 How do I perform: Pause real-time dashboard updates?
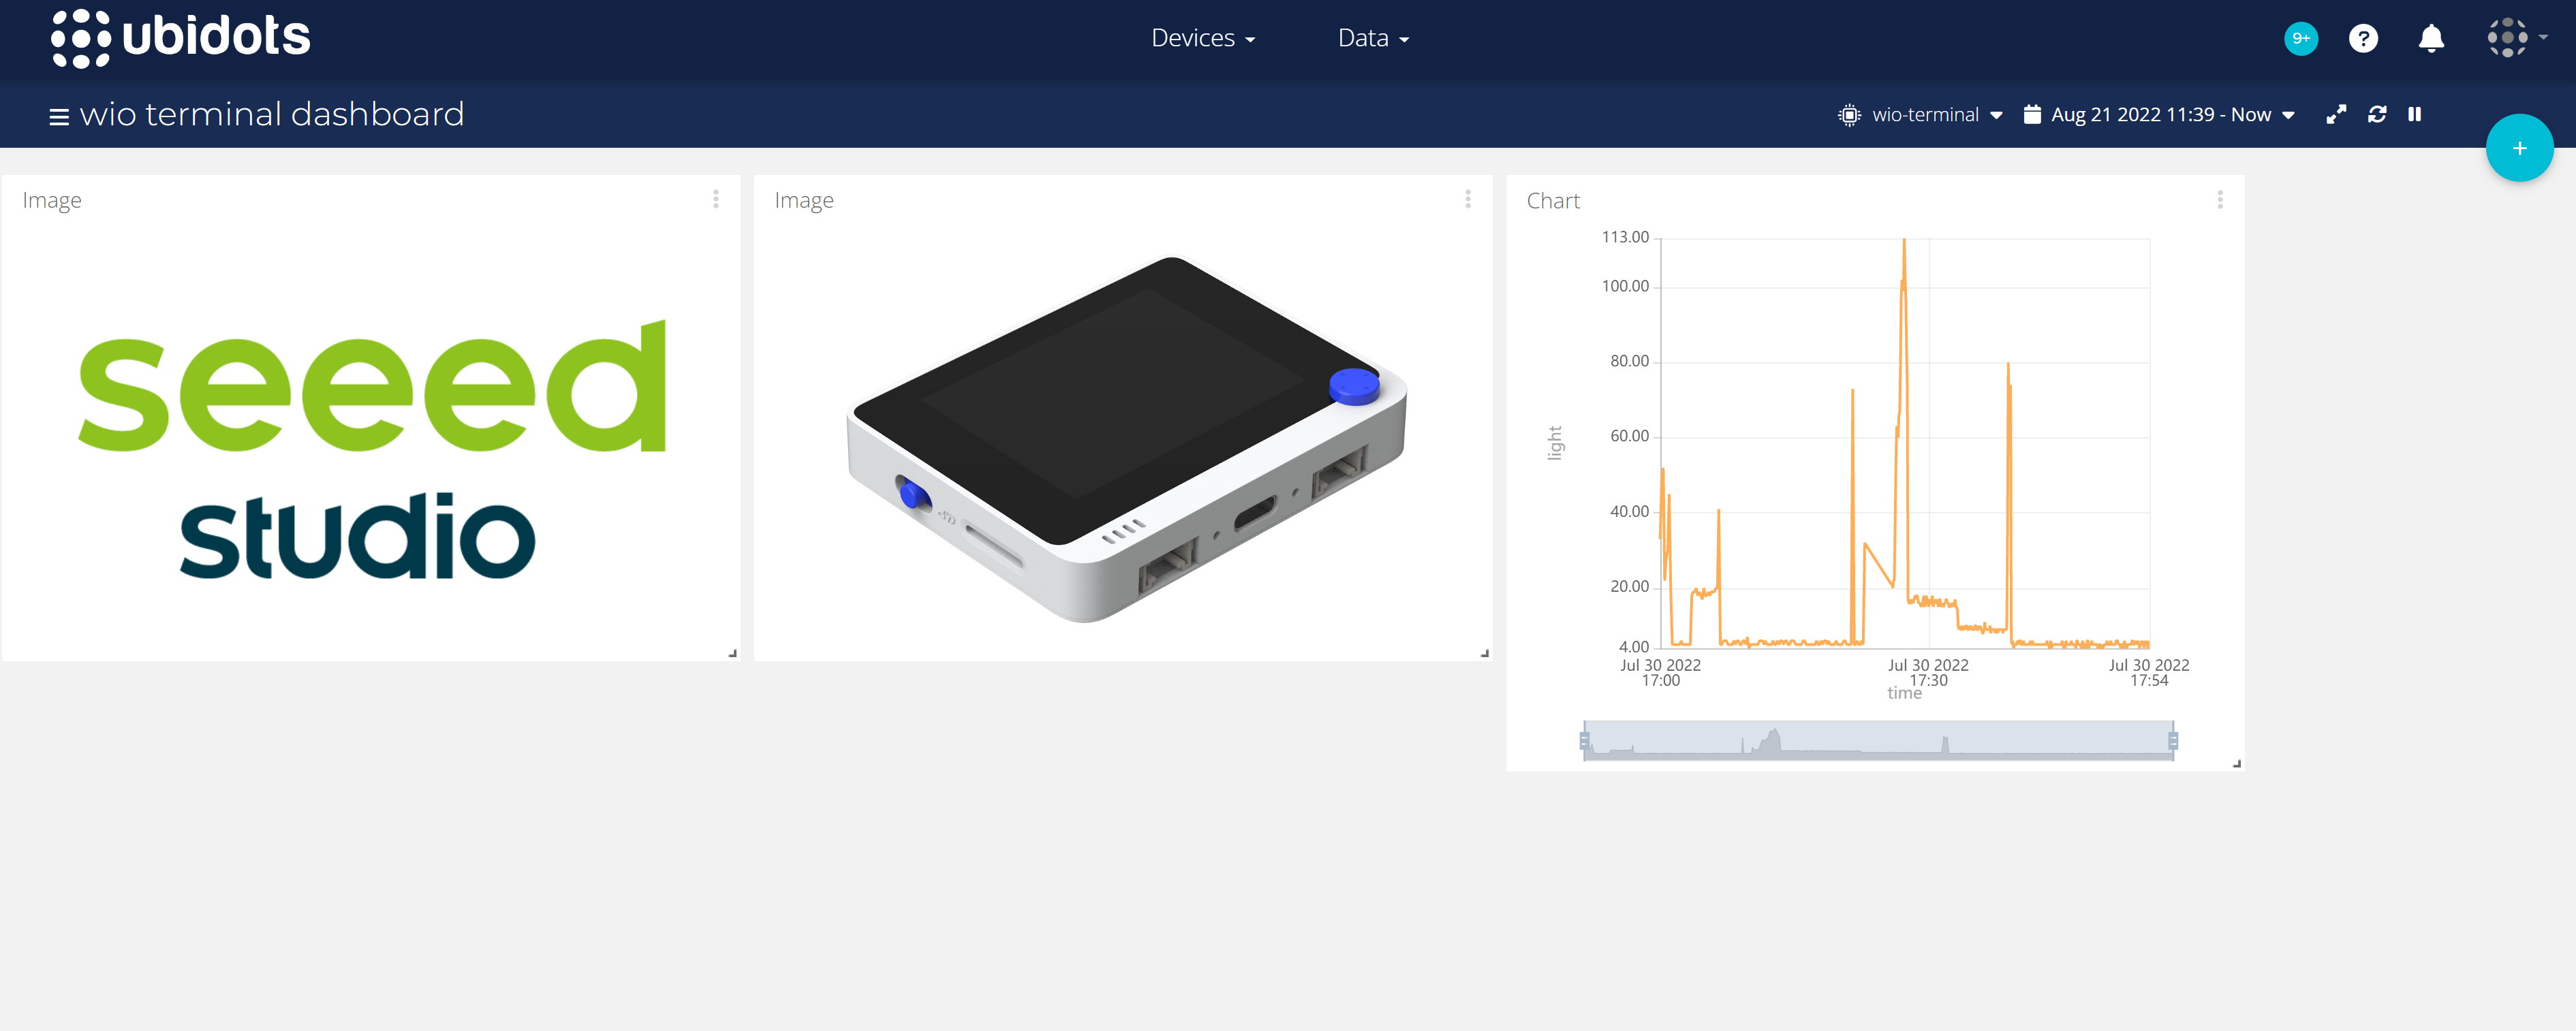[x=2414, y=114]
